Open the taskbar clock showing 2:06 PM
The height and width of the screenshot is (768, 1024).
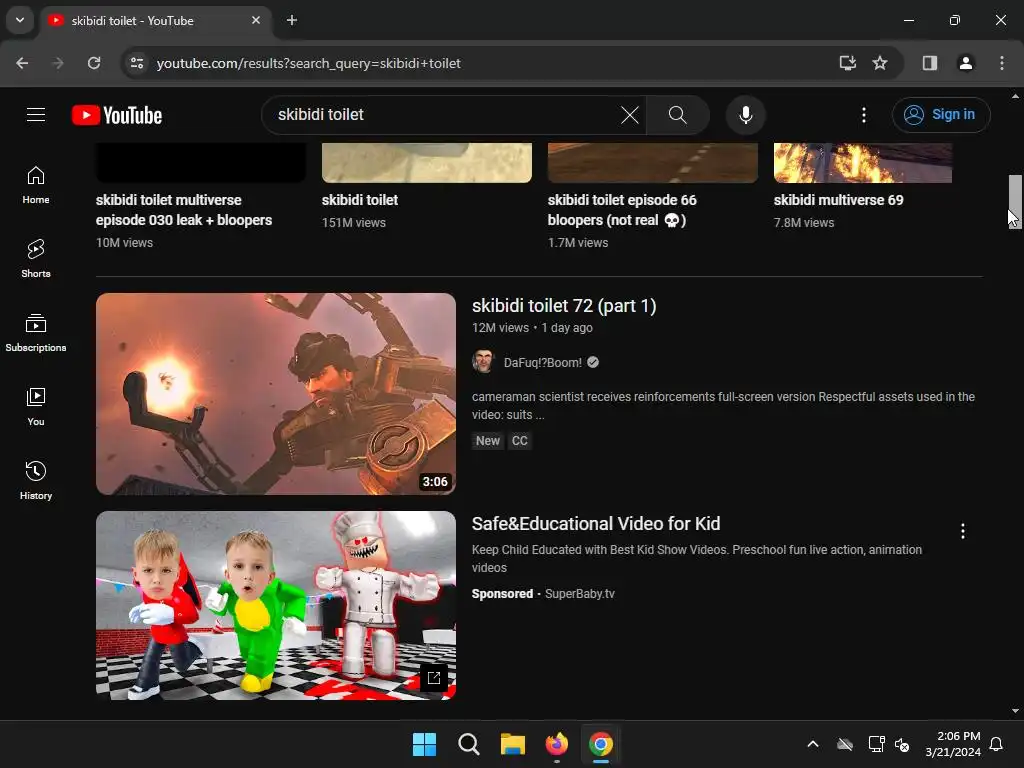pyautogui.click(x=953, y=744)
